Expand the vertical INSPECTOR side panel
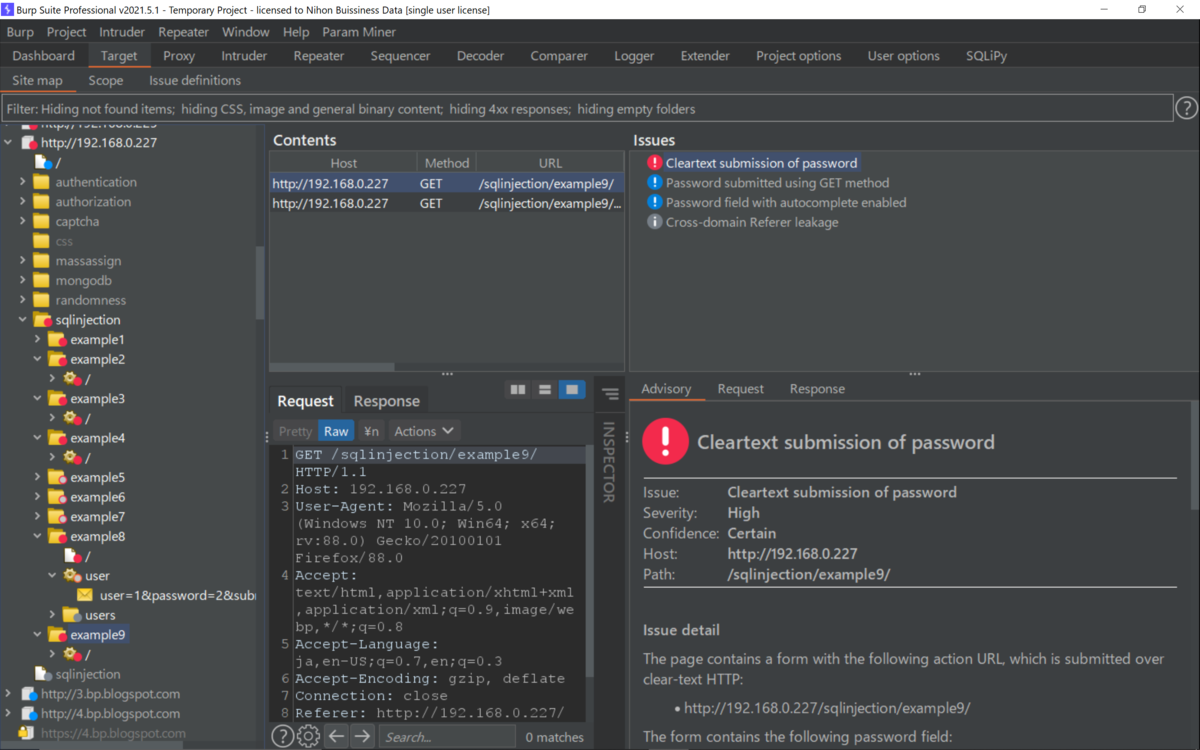The width and height of the screenshot is (1200, 750). (x=608, y=462)
